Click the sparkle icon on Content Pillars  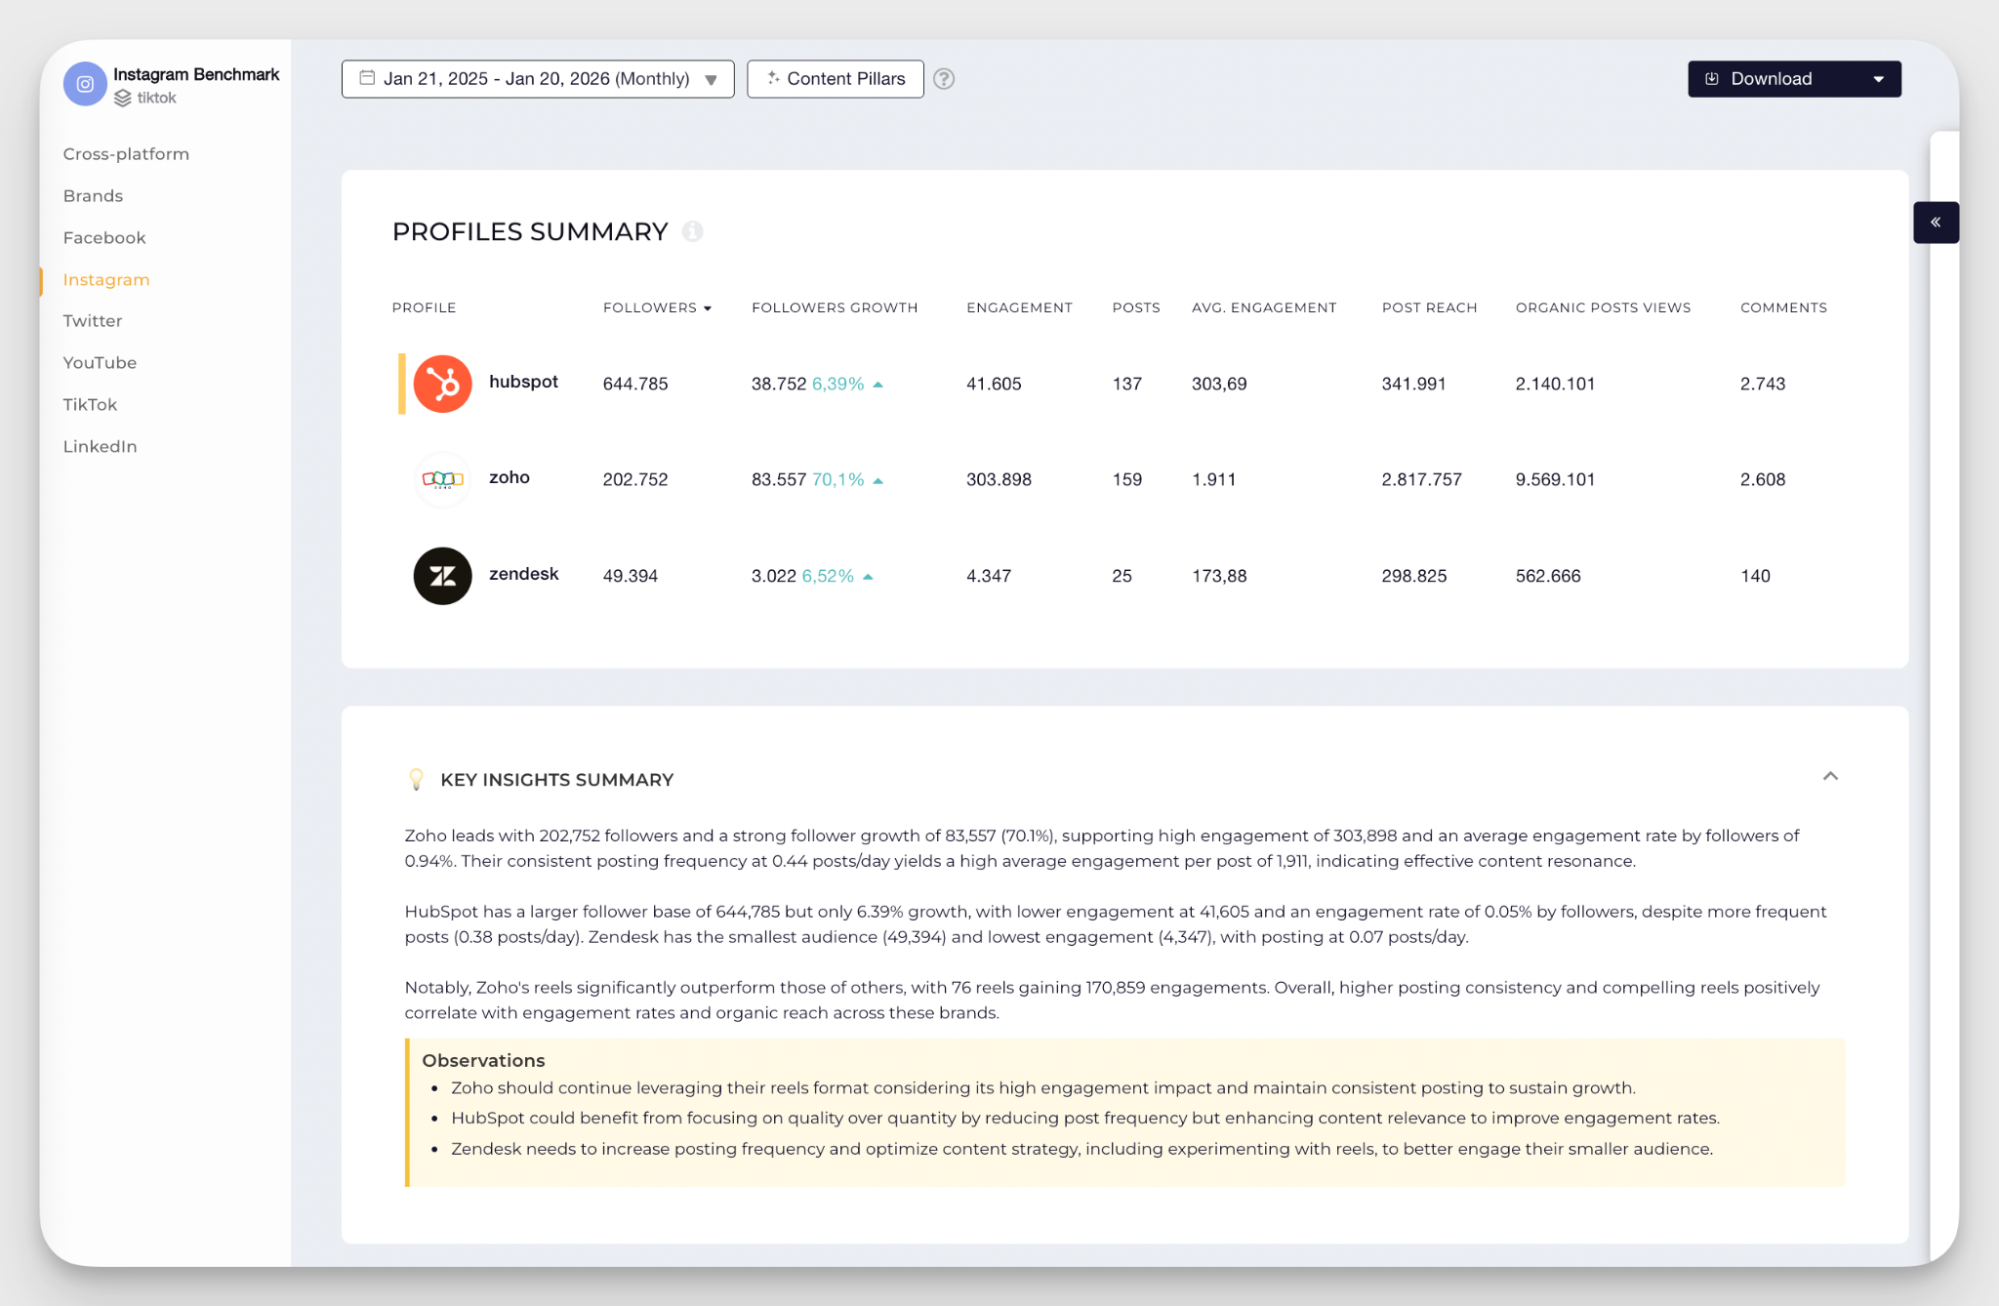(773, 78)
